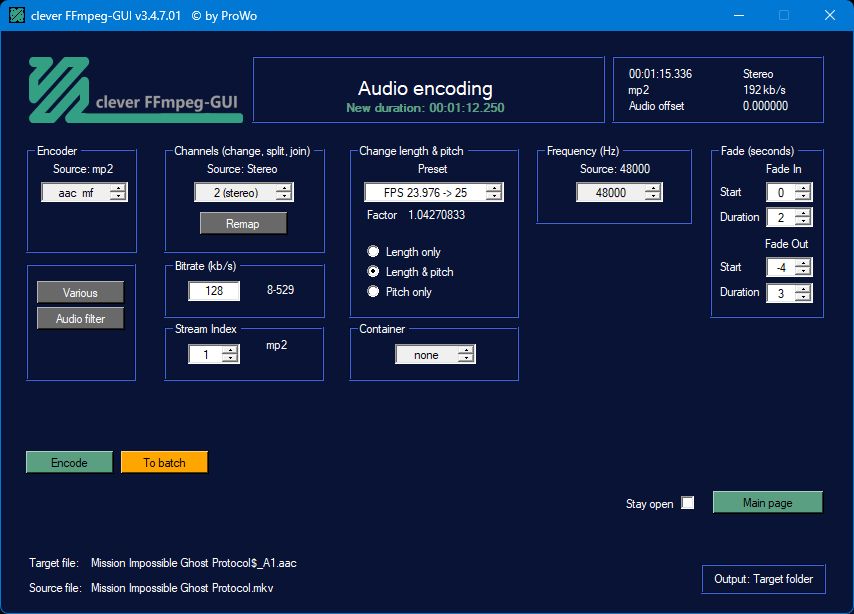Image resolution: width=854 pixels, height=614 pixels.
Task: Click the Fade Out Start -4 field
Action: coord(780,268)
